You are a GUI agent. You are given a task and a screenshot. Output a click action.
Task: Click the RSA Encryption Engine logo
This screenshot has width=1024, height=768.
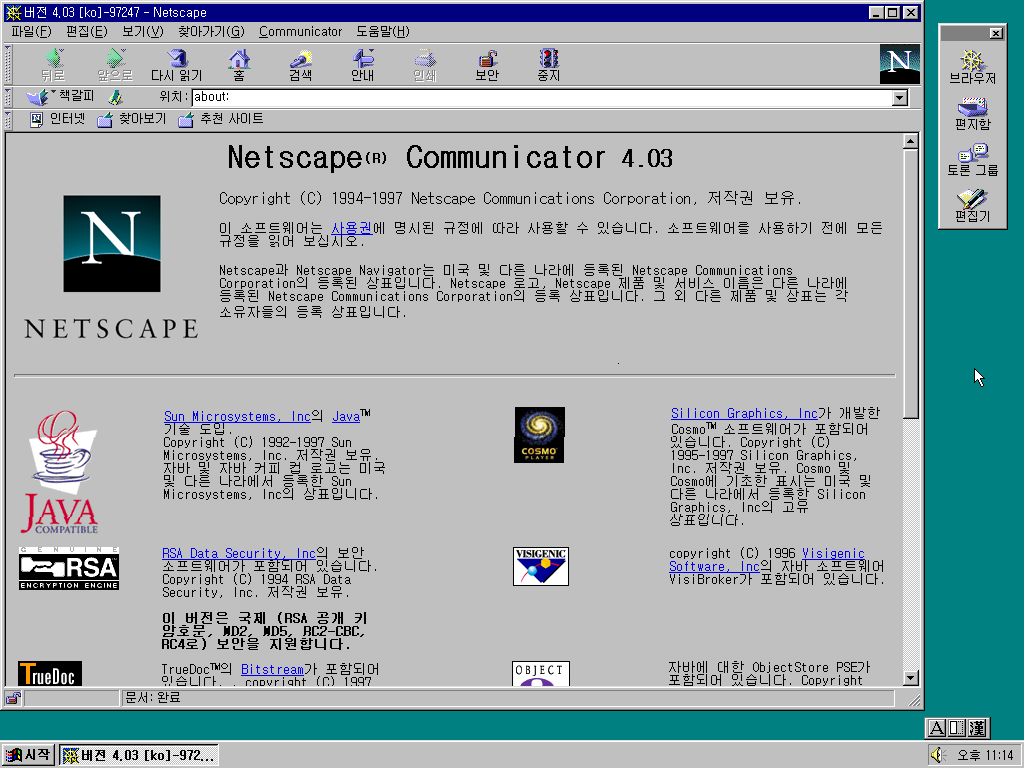[x=69, y=569]
